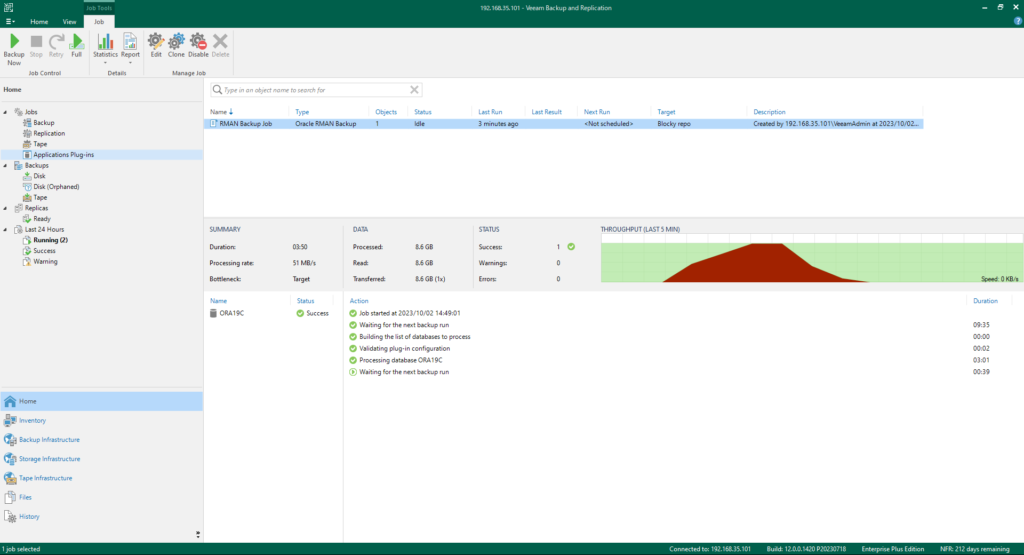The height and width of the screenshot is (555, 1024).
Task: Expand navigation pane options arrow
Action: pyautogui.click(x=198, y=535)
